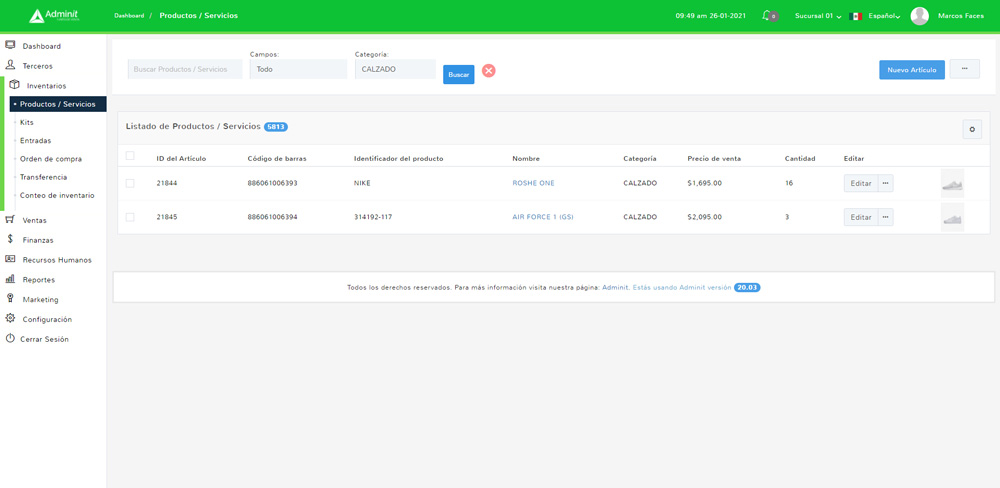This screenshot has height=488, width=1000.
Task: Click the AIR FORCE 1 product thumbnail
Action: click(x=952, y=217)
